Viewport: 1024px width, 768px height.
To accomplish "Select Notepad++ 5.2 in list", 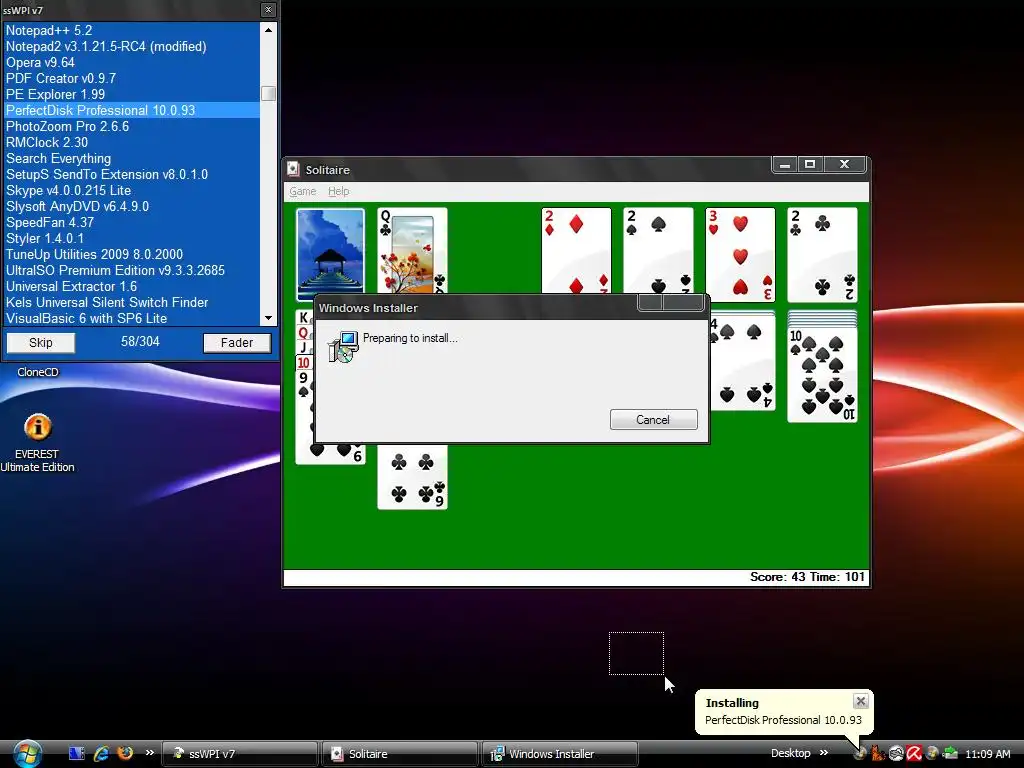I will (132, 30).
